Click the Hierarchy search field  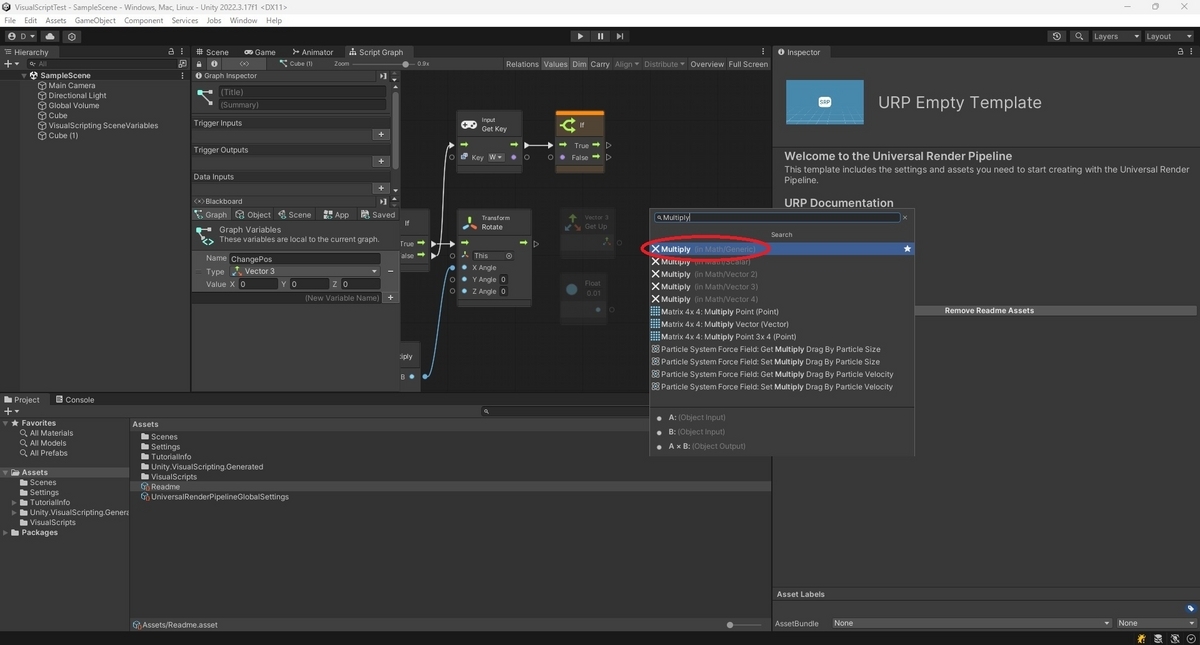[100, 63]
